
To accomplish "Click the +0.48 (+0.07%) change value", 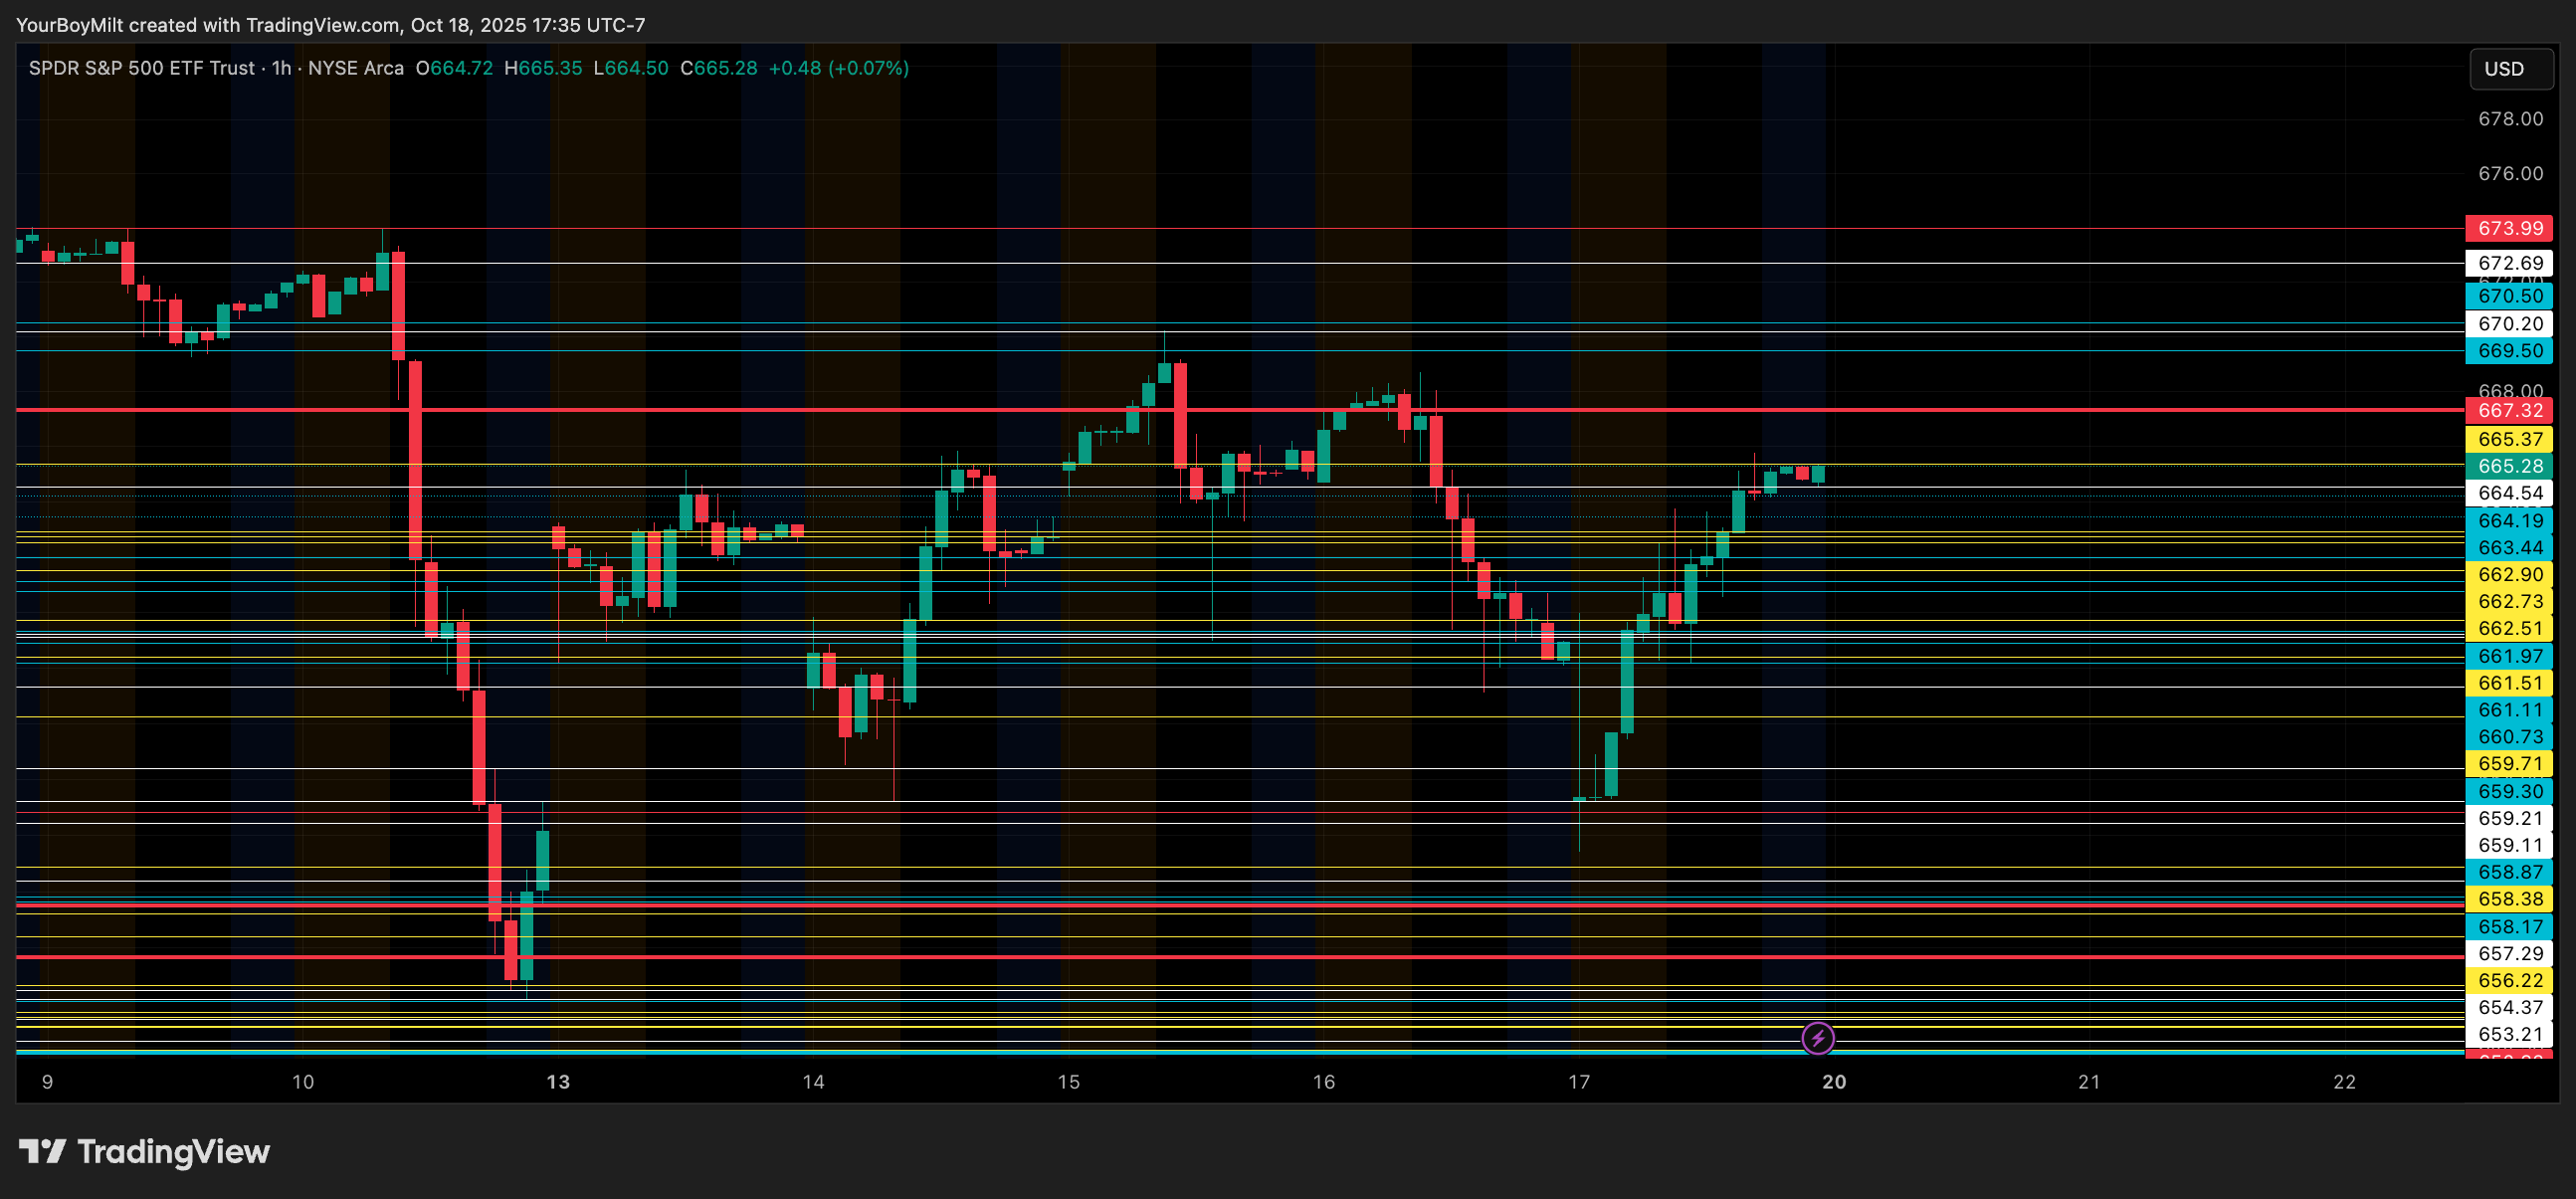I will (x=838, y=68).
